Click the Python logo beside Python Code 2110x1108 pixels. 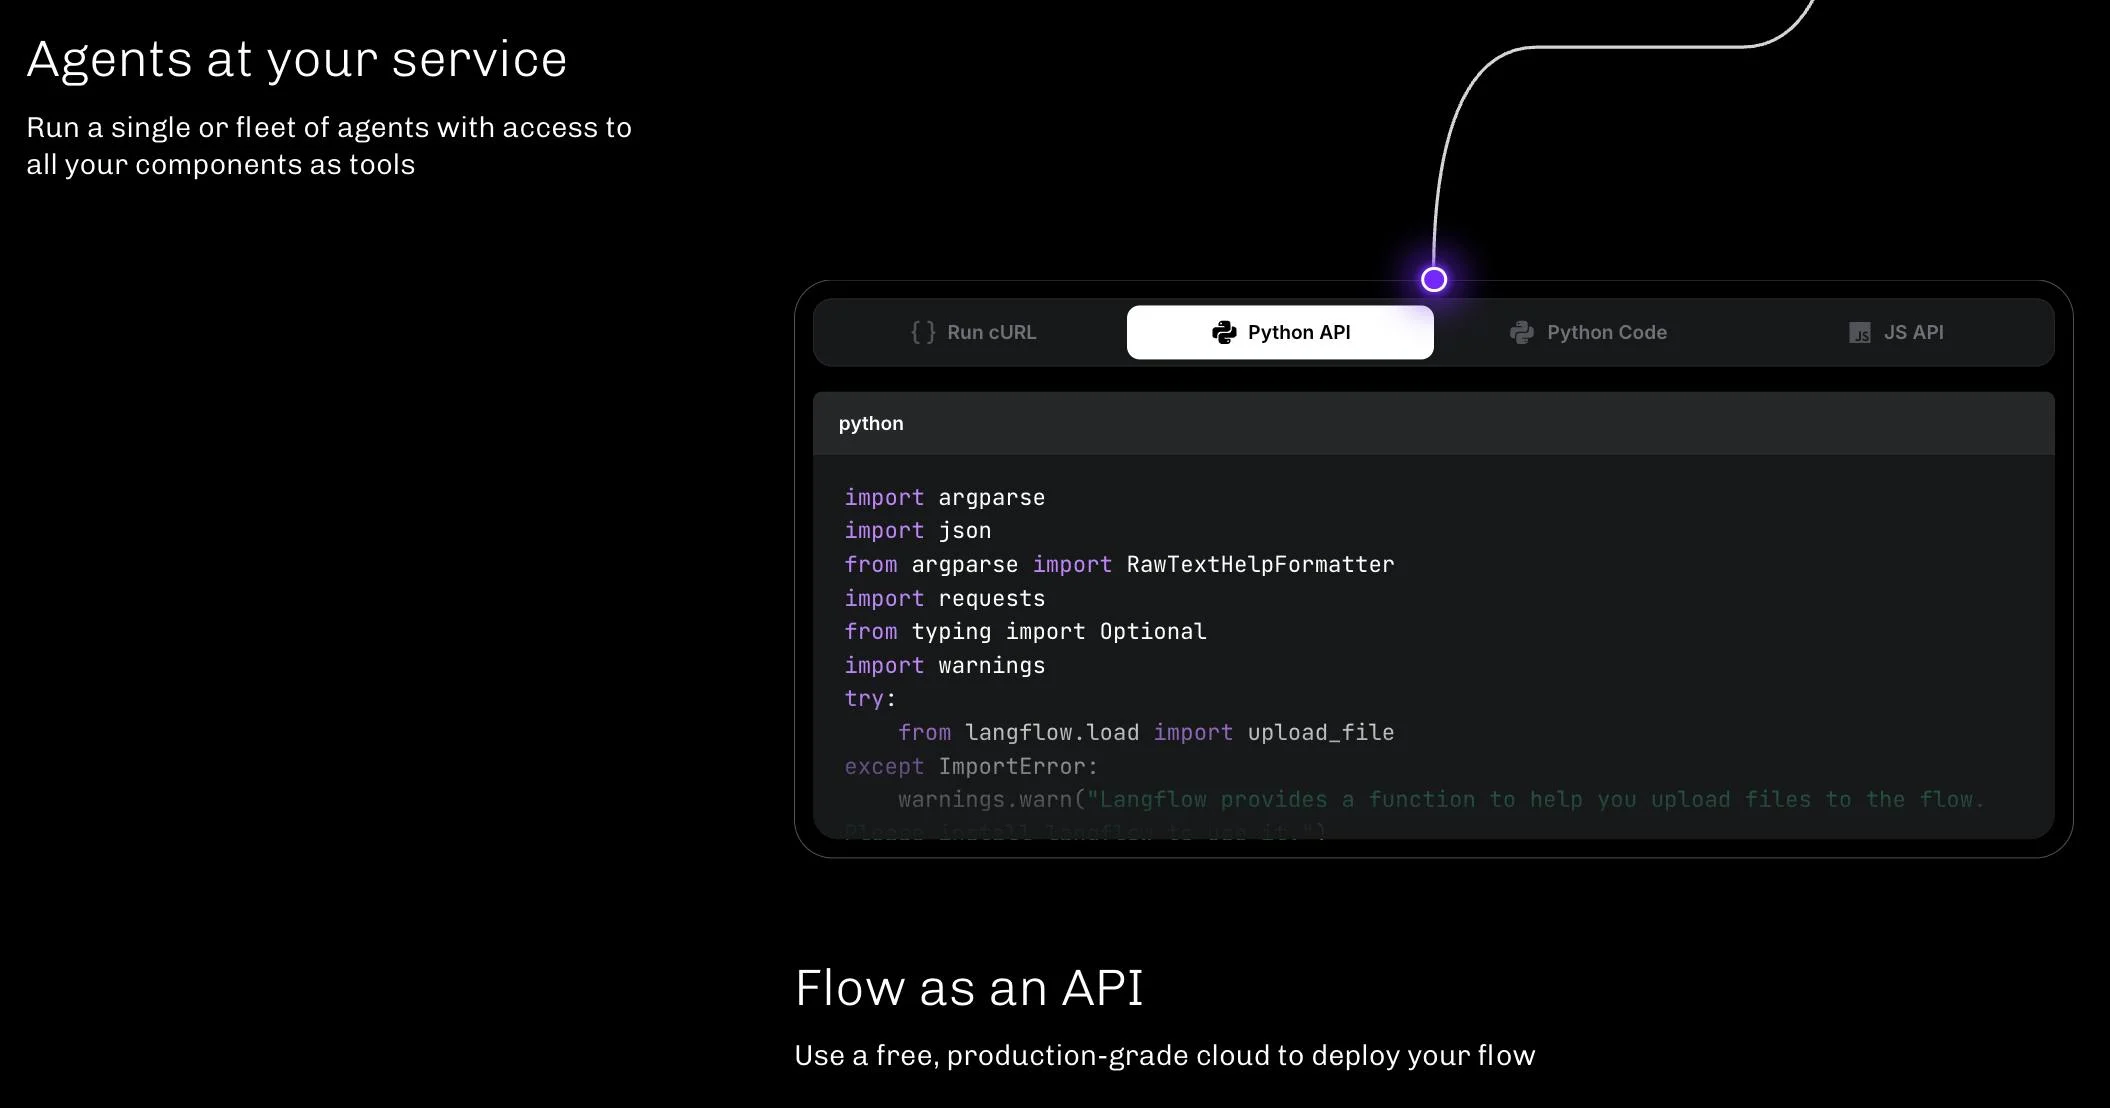click(x=1522, y=332)
